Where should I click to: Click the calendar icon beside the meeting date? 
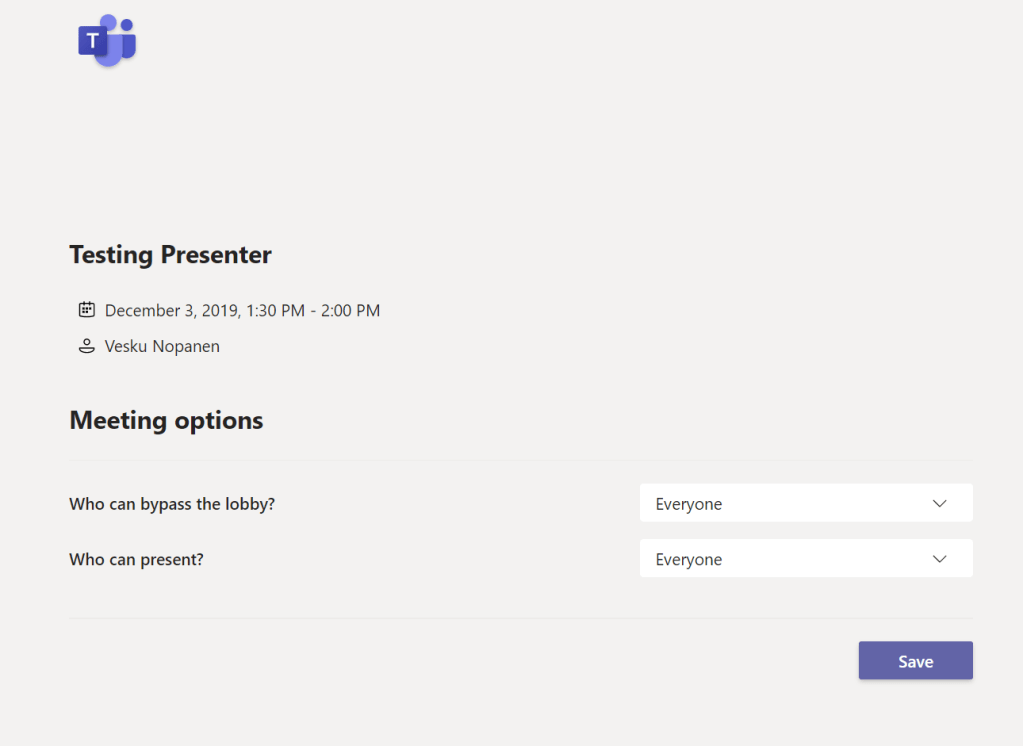point(86,310)
